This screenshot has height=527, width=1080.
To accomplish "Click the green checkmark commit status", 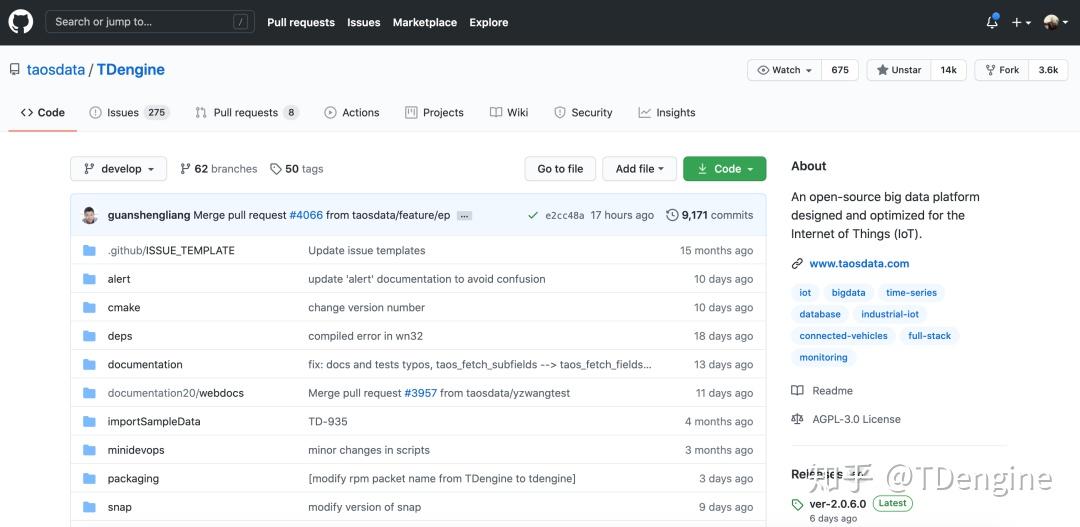I will click(532, 215).
